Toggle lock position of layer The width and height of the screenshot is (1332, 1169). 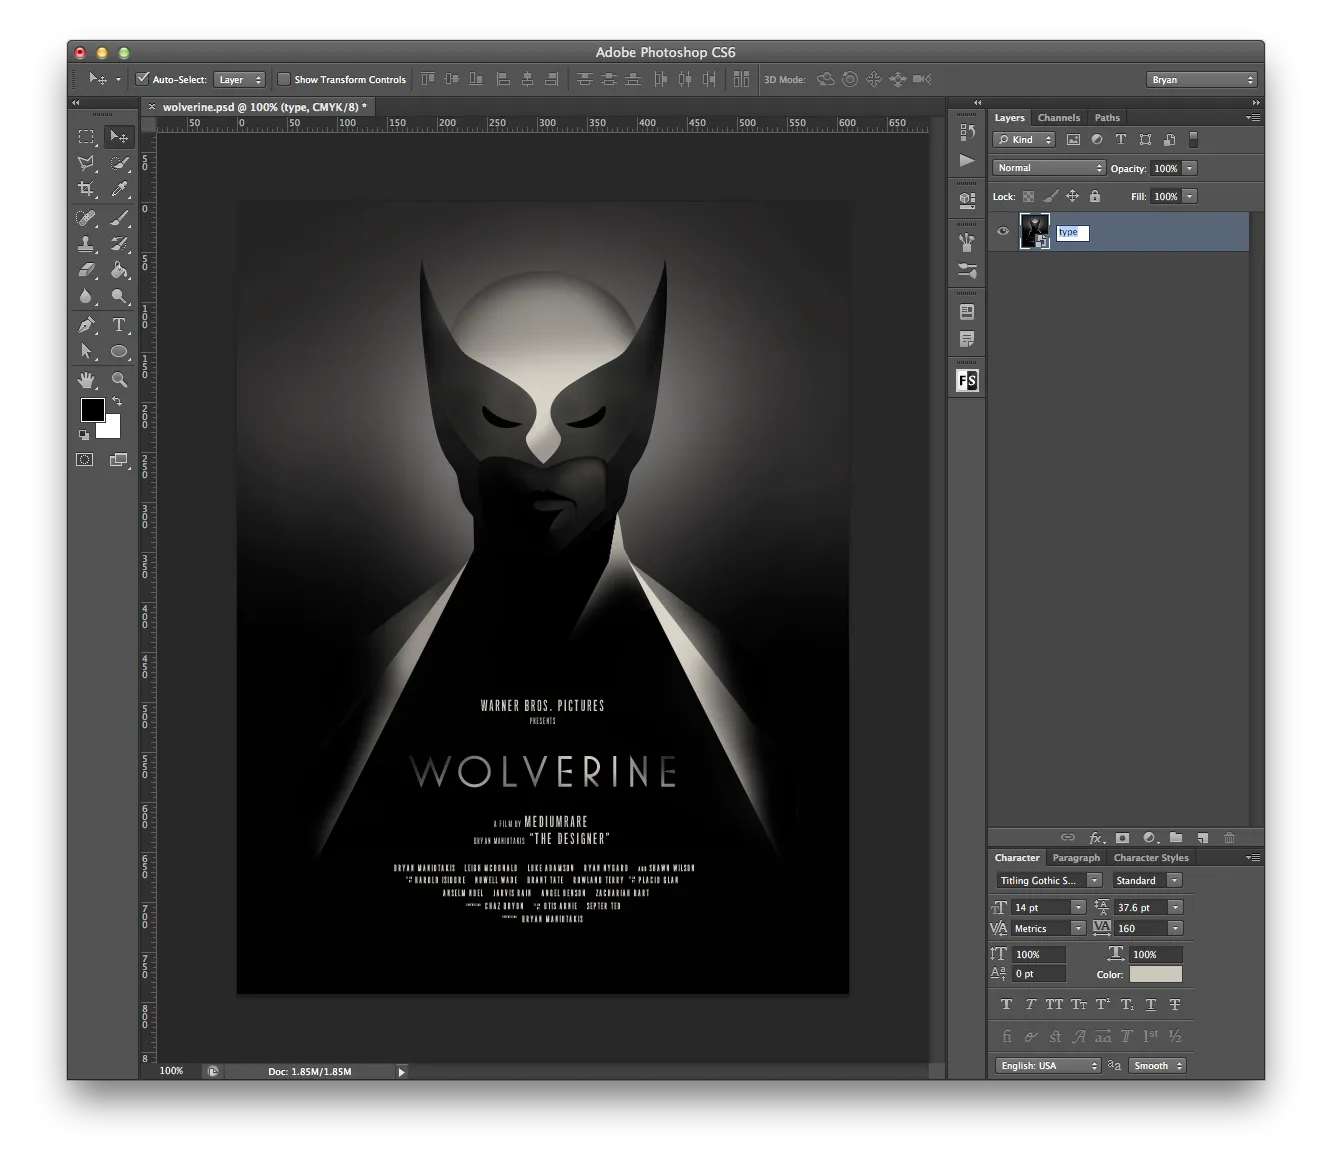[1072, 197]
